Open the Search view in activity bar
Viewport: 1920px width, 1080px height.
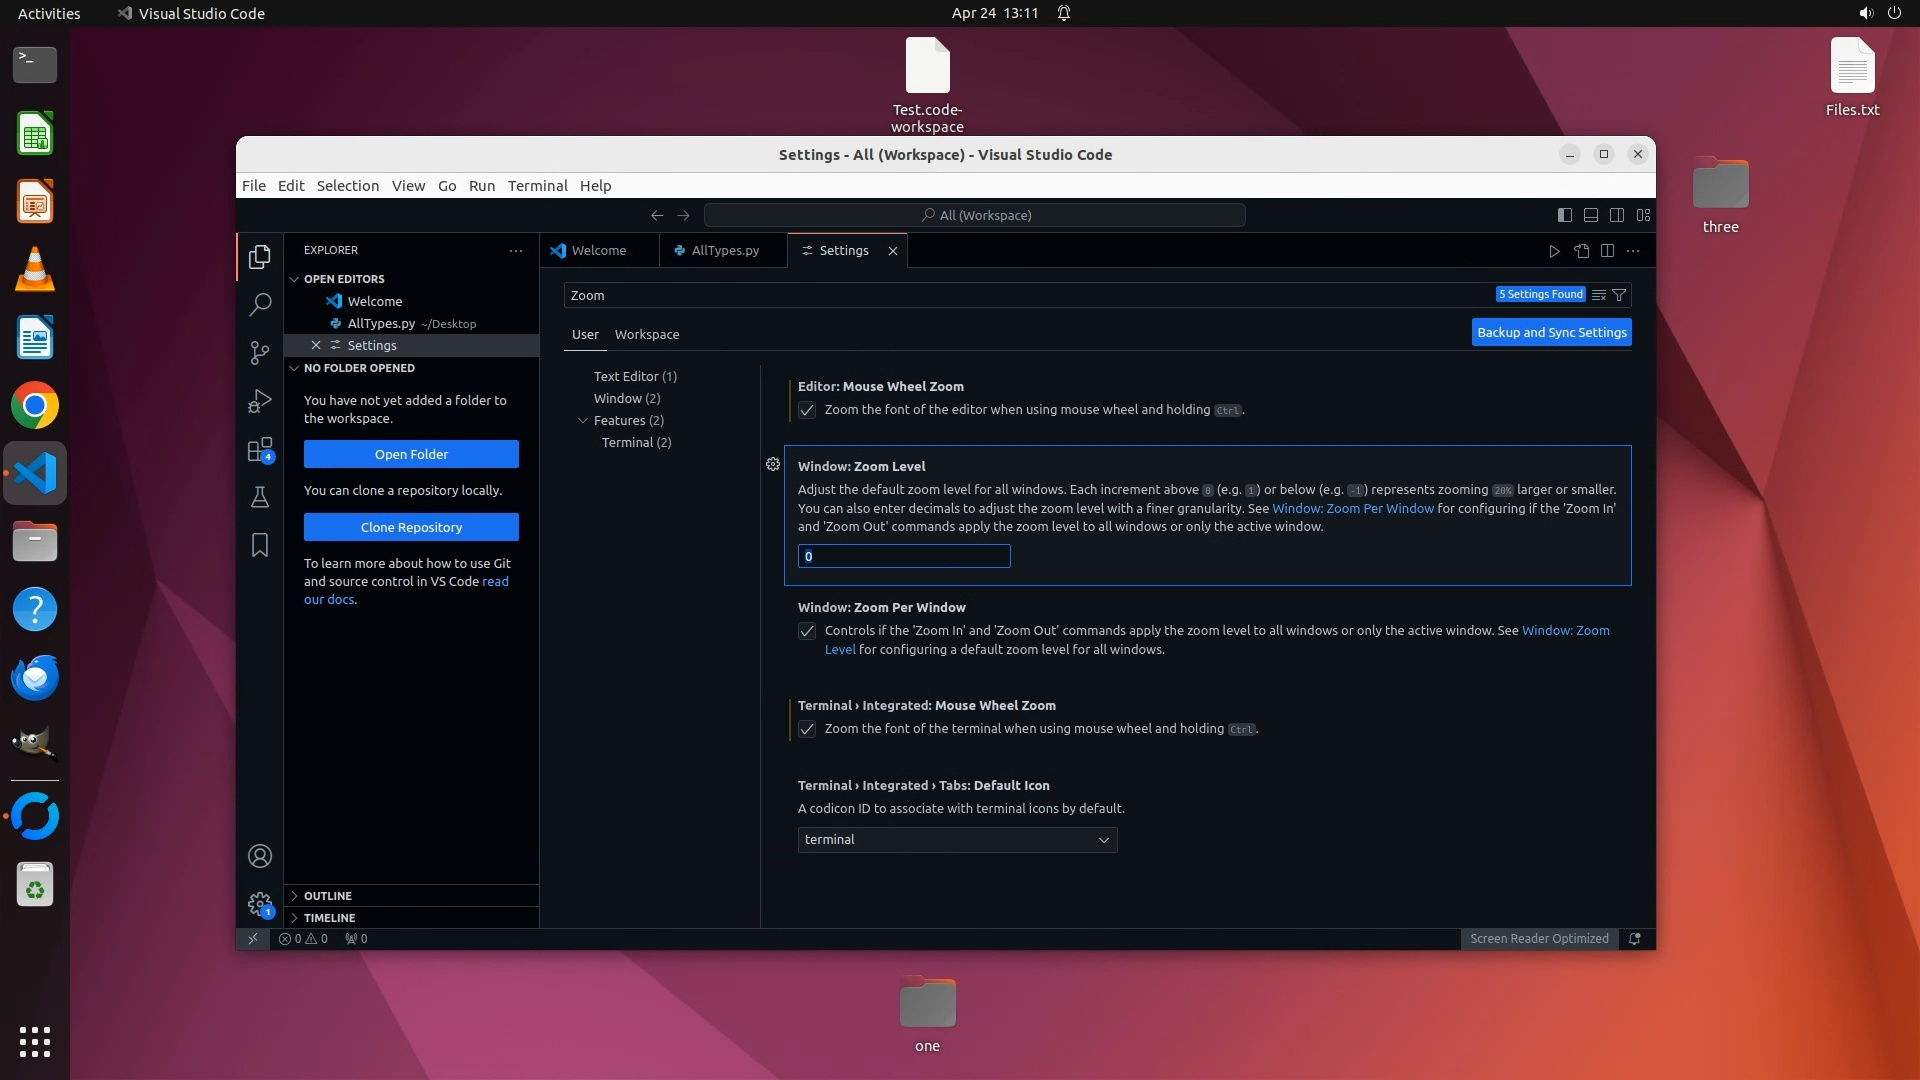[x=260, y=304]
